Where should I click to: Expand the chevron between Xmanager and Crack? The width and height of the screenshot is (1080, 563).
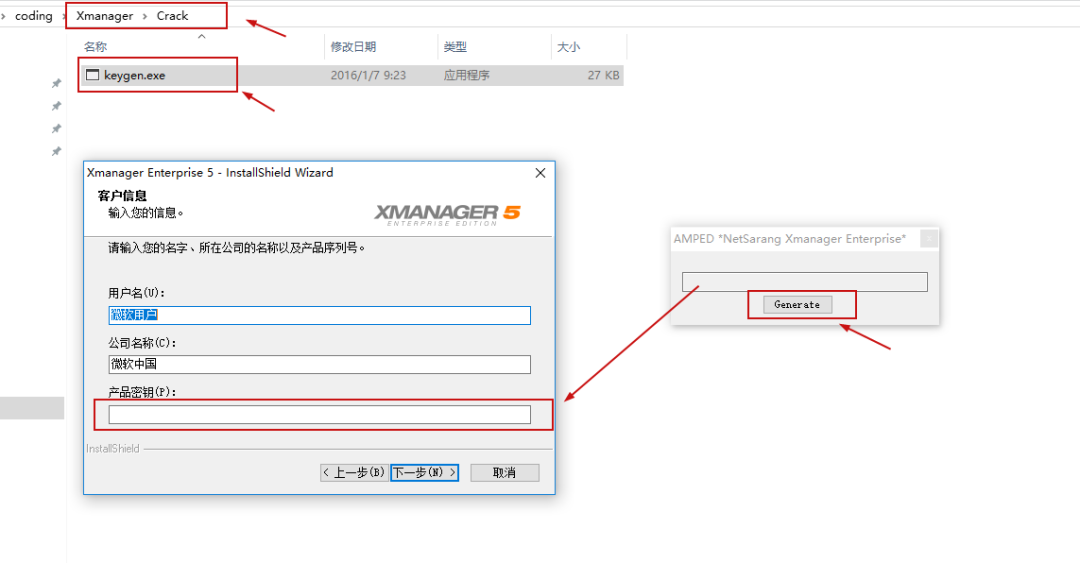tap(145, 16)
